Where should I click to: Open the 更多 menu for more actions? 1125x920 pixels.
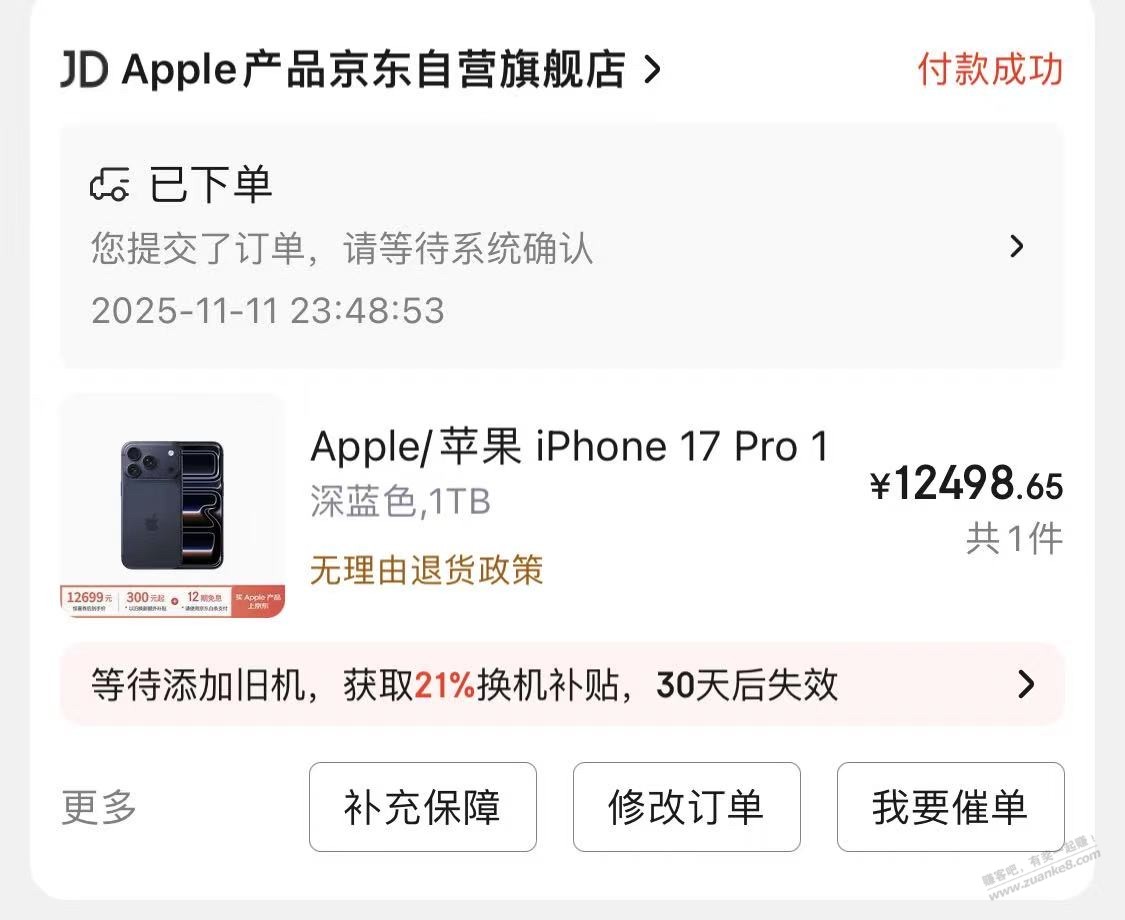(99, 807)
